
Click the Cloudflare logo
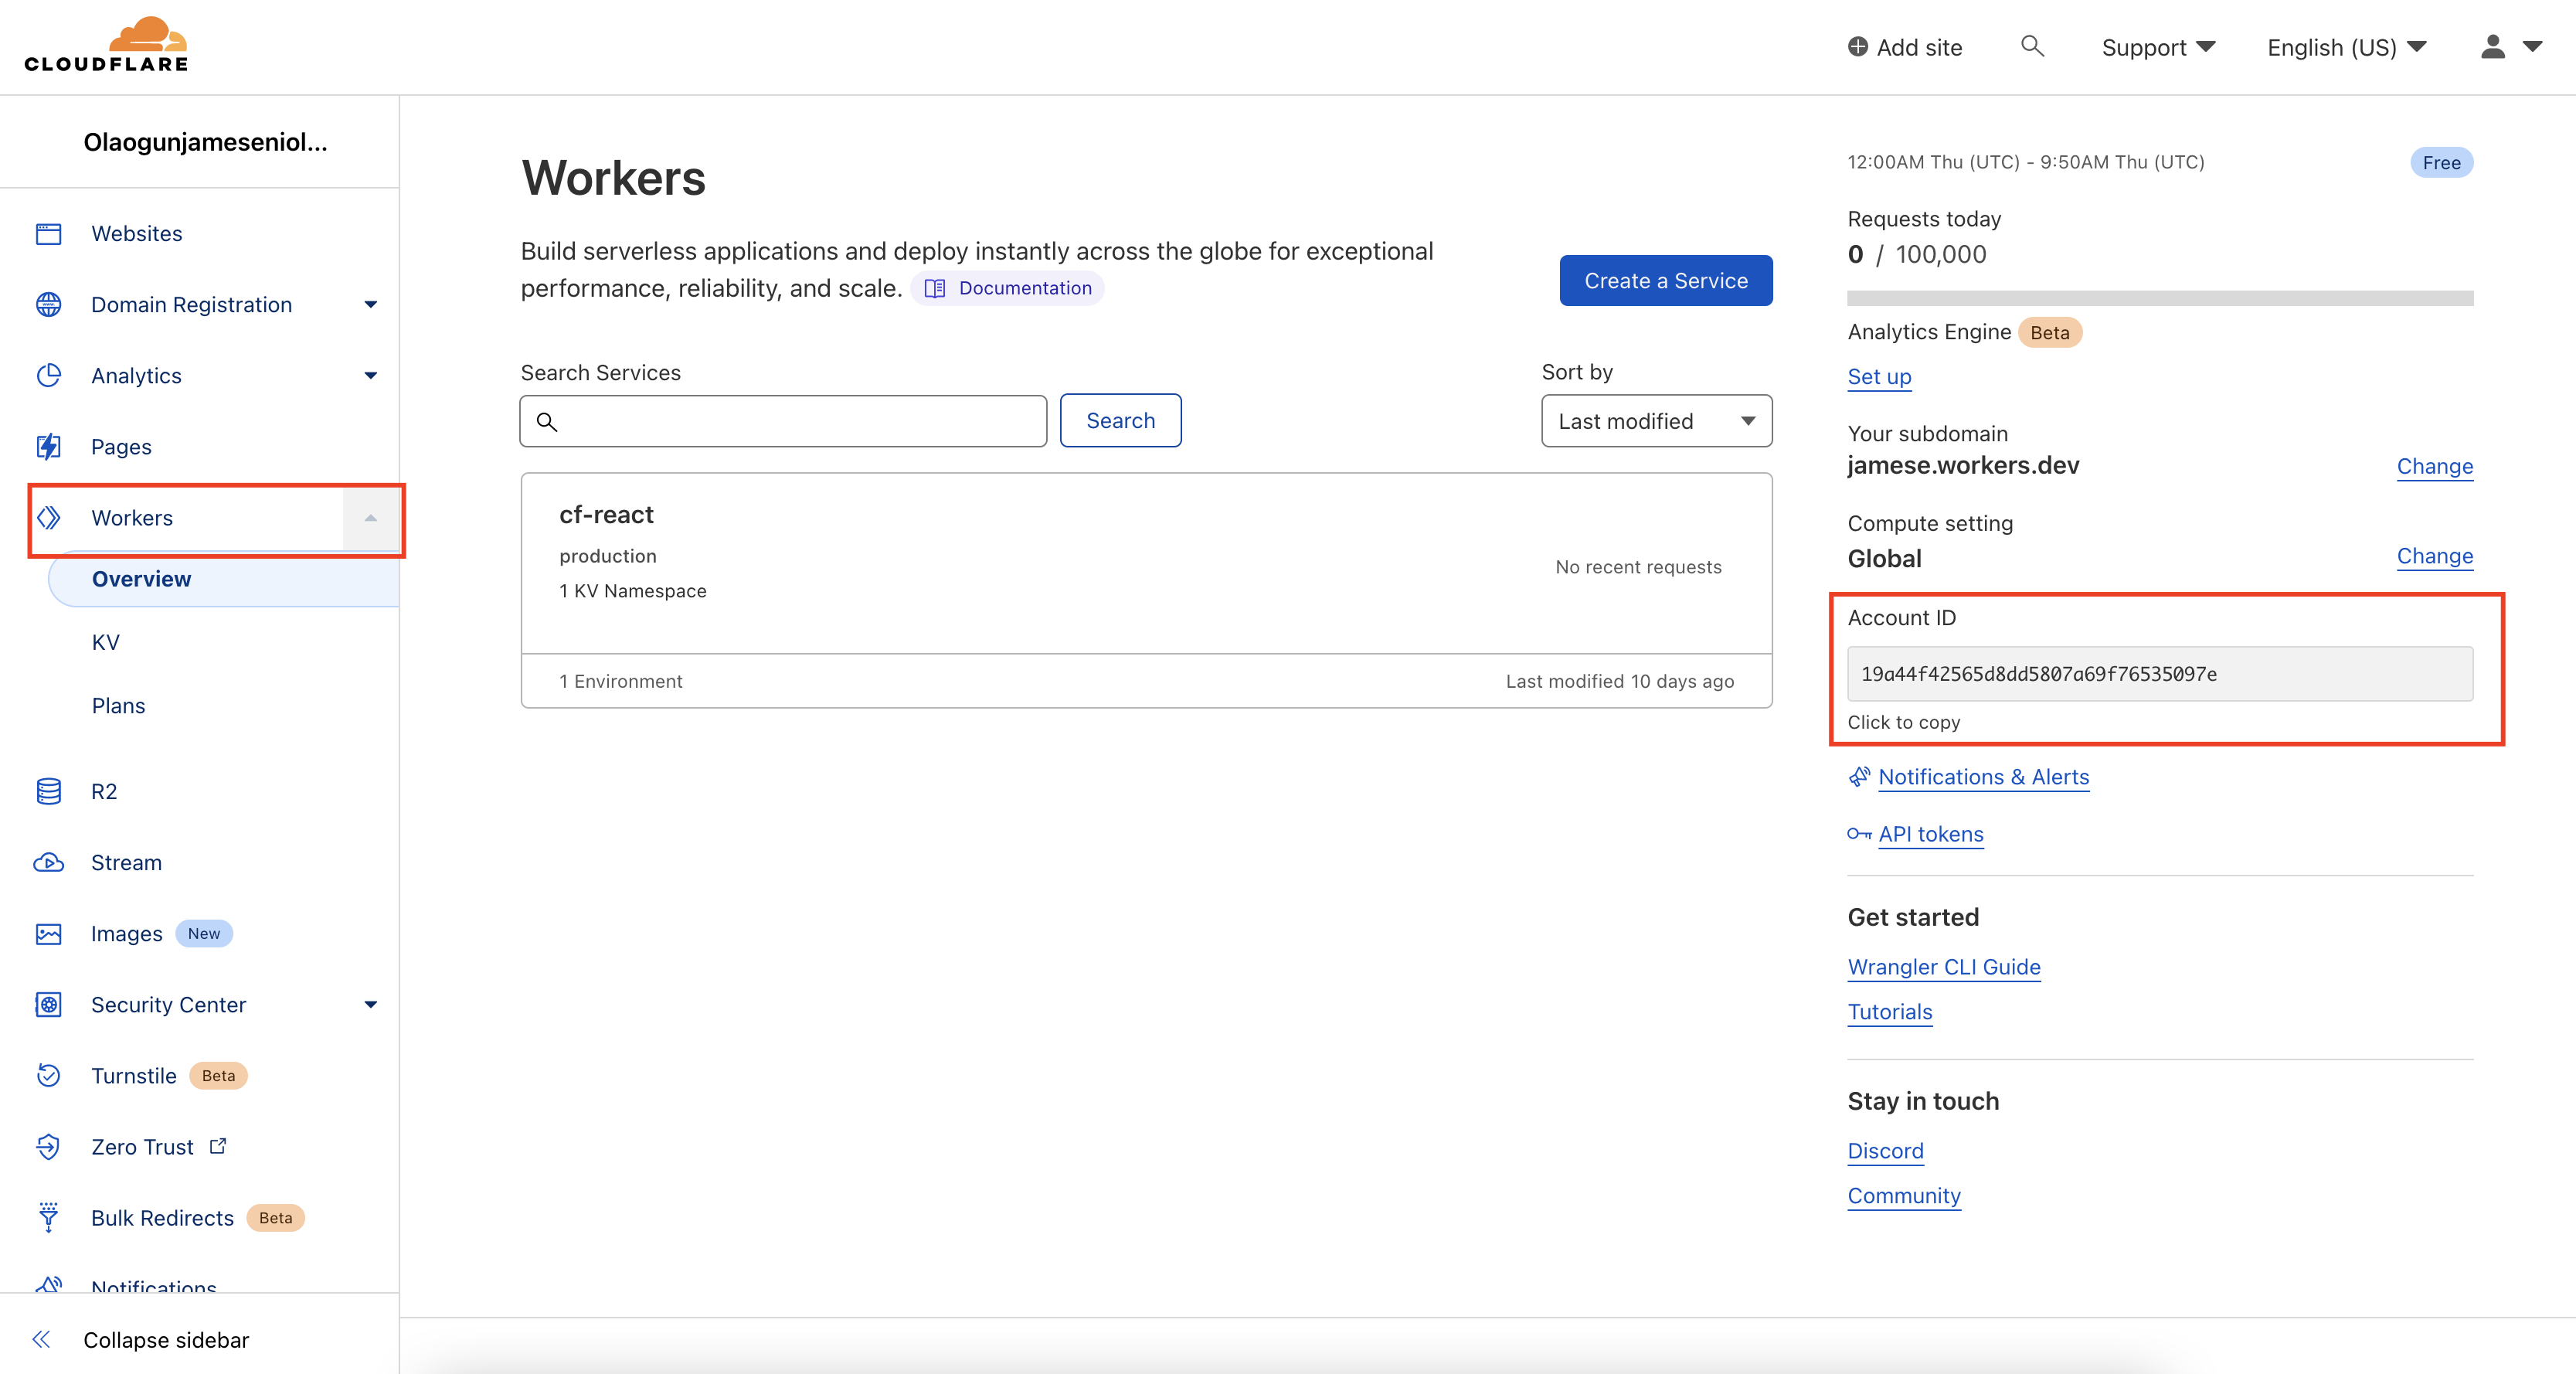click(x=106, y=45)
